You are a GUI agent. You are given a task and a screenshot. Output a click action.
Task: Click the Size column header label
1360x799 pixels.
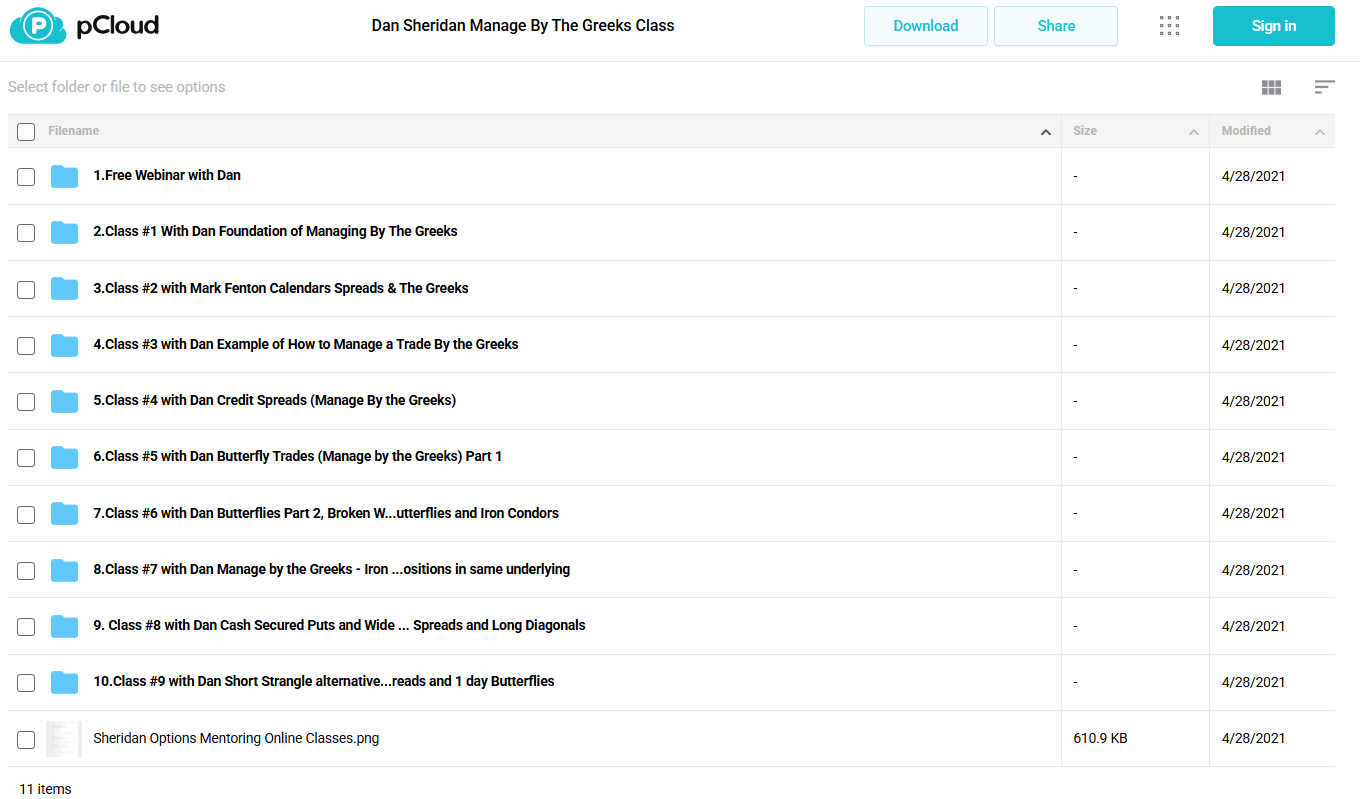tap(1085, 131)
